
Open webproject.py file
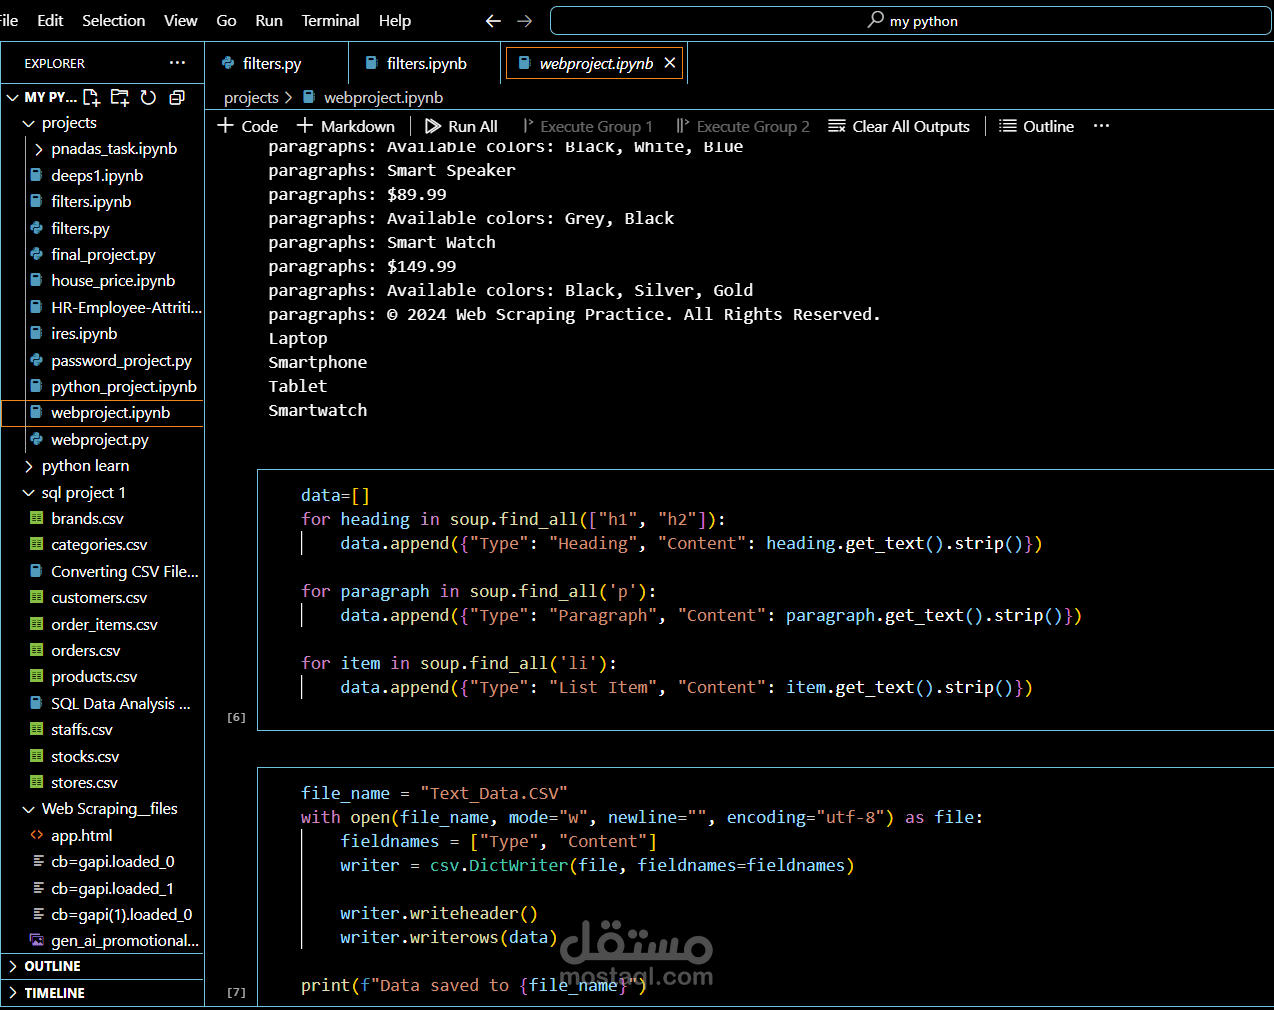tap(100, 440)
